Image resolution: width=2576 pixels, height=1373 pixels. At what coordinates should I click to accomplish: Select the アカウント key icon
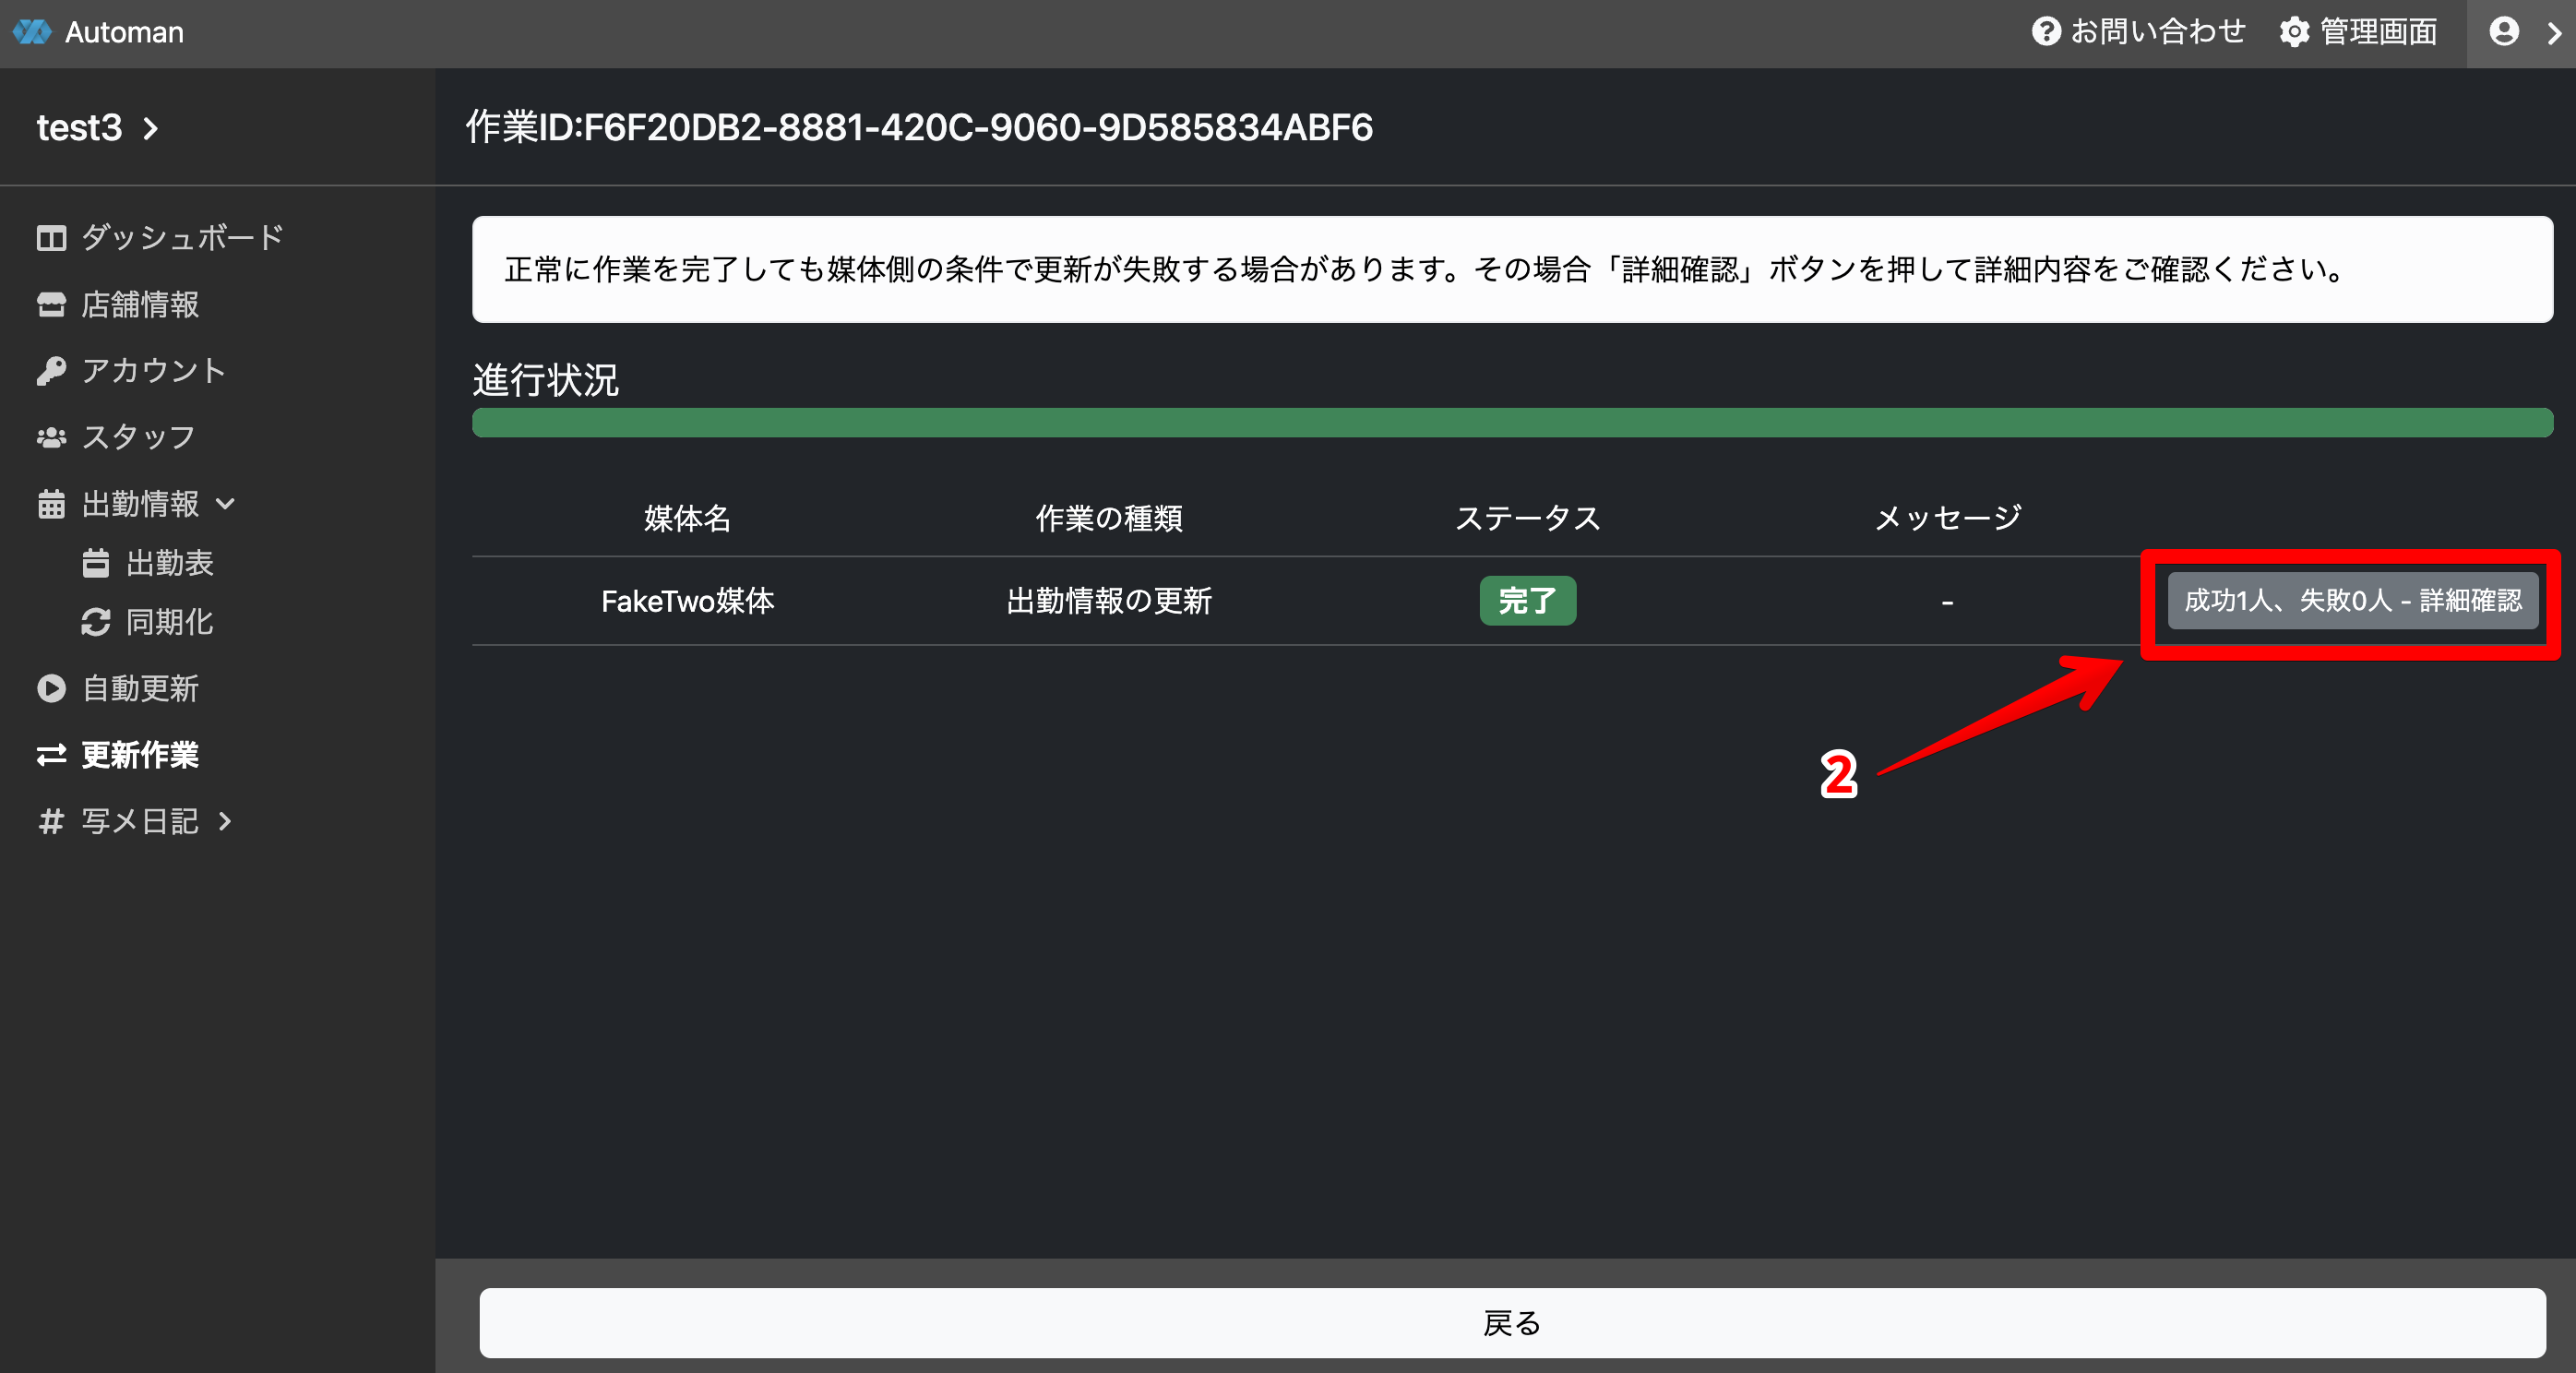click(x=51, y=371)
